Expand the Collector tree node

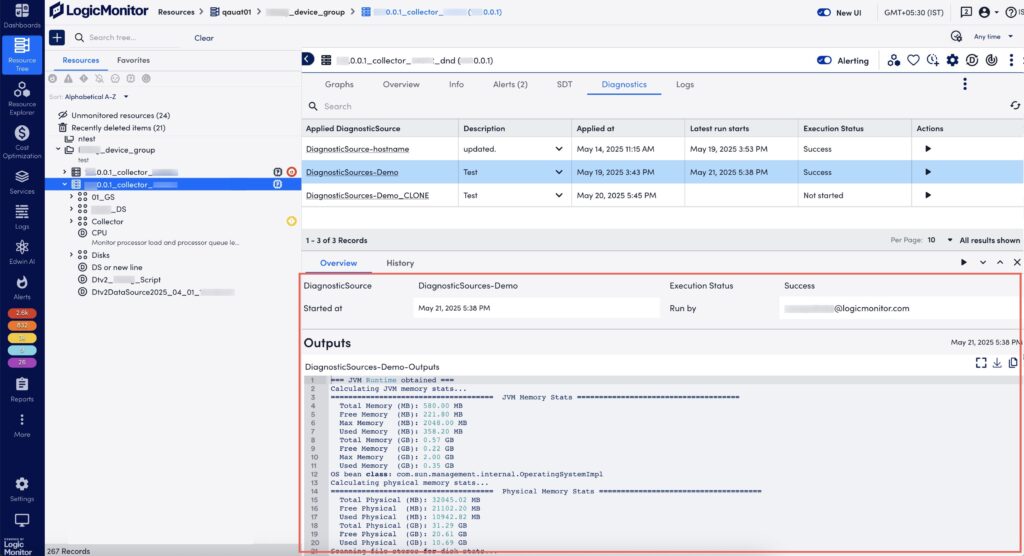(71, 221)
